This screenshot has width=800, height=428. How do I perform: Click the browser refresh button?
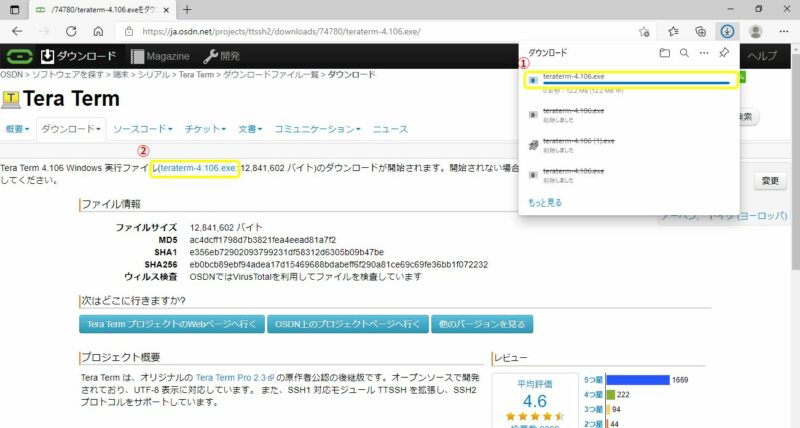pyautogui.click(x=71, y=31)
